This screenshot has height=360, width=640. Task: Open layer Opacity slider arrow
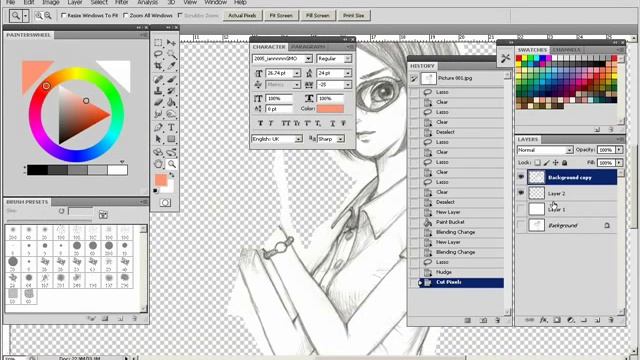pos(619,150)
